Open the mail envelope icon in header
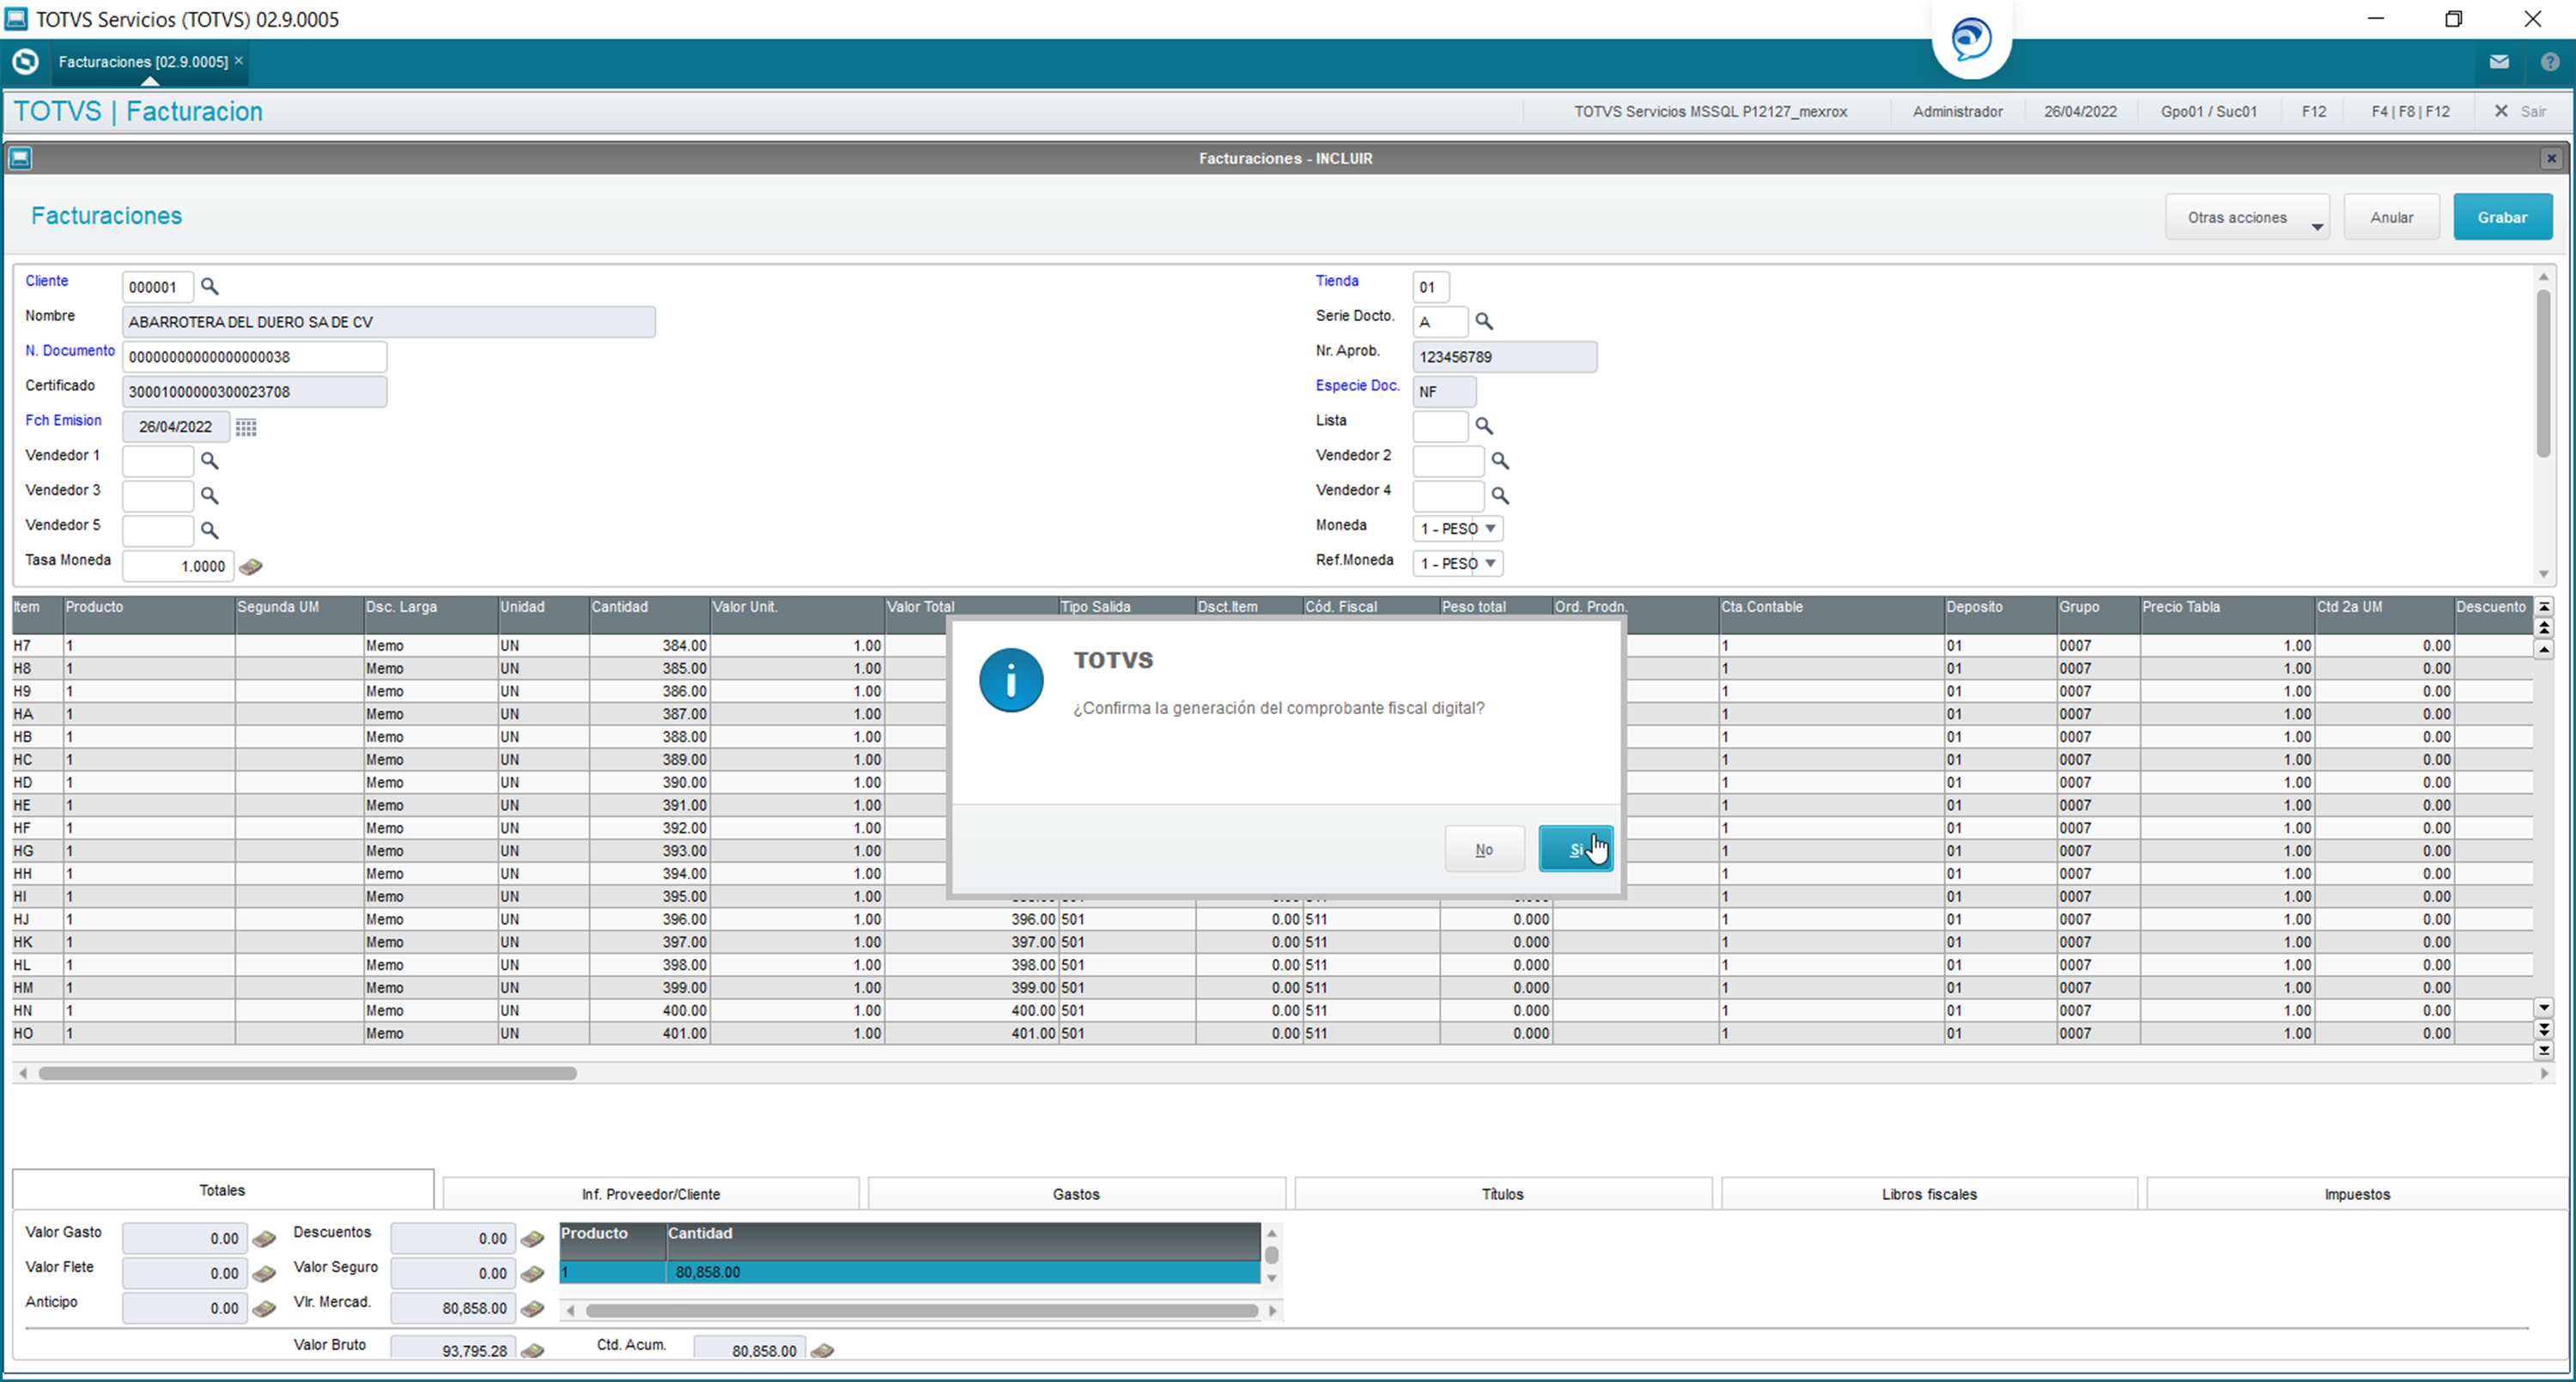This screenshot has height=1382, width=2576. (x=2499, y=62)
